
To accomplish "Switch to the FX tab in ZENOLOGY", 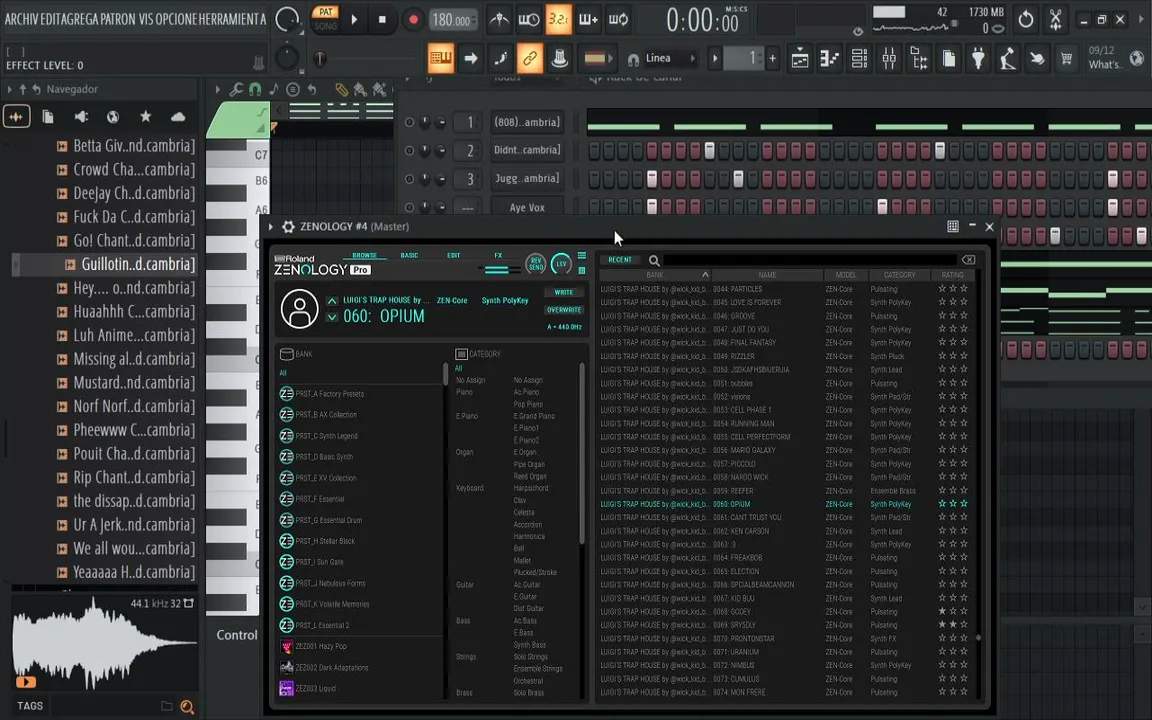I will click(x=498, y=256).
